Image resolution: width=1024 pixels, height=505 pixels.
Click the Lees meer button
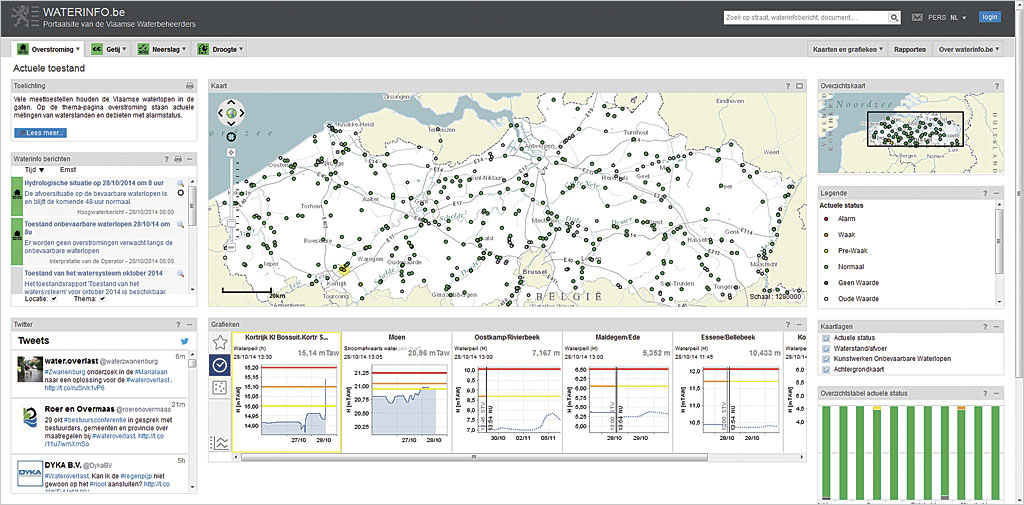pos(41,132)
